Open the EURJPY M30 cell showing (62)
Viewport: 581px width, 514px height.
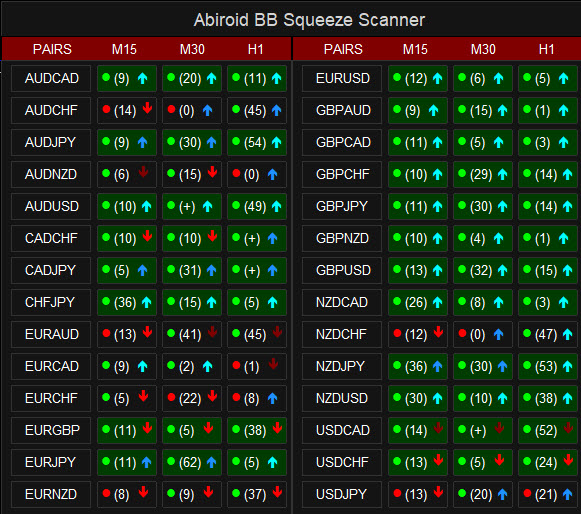tap(192, 462)
